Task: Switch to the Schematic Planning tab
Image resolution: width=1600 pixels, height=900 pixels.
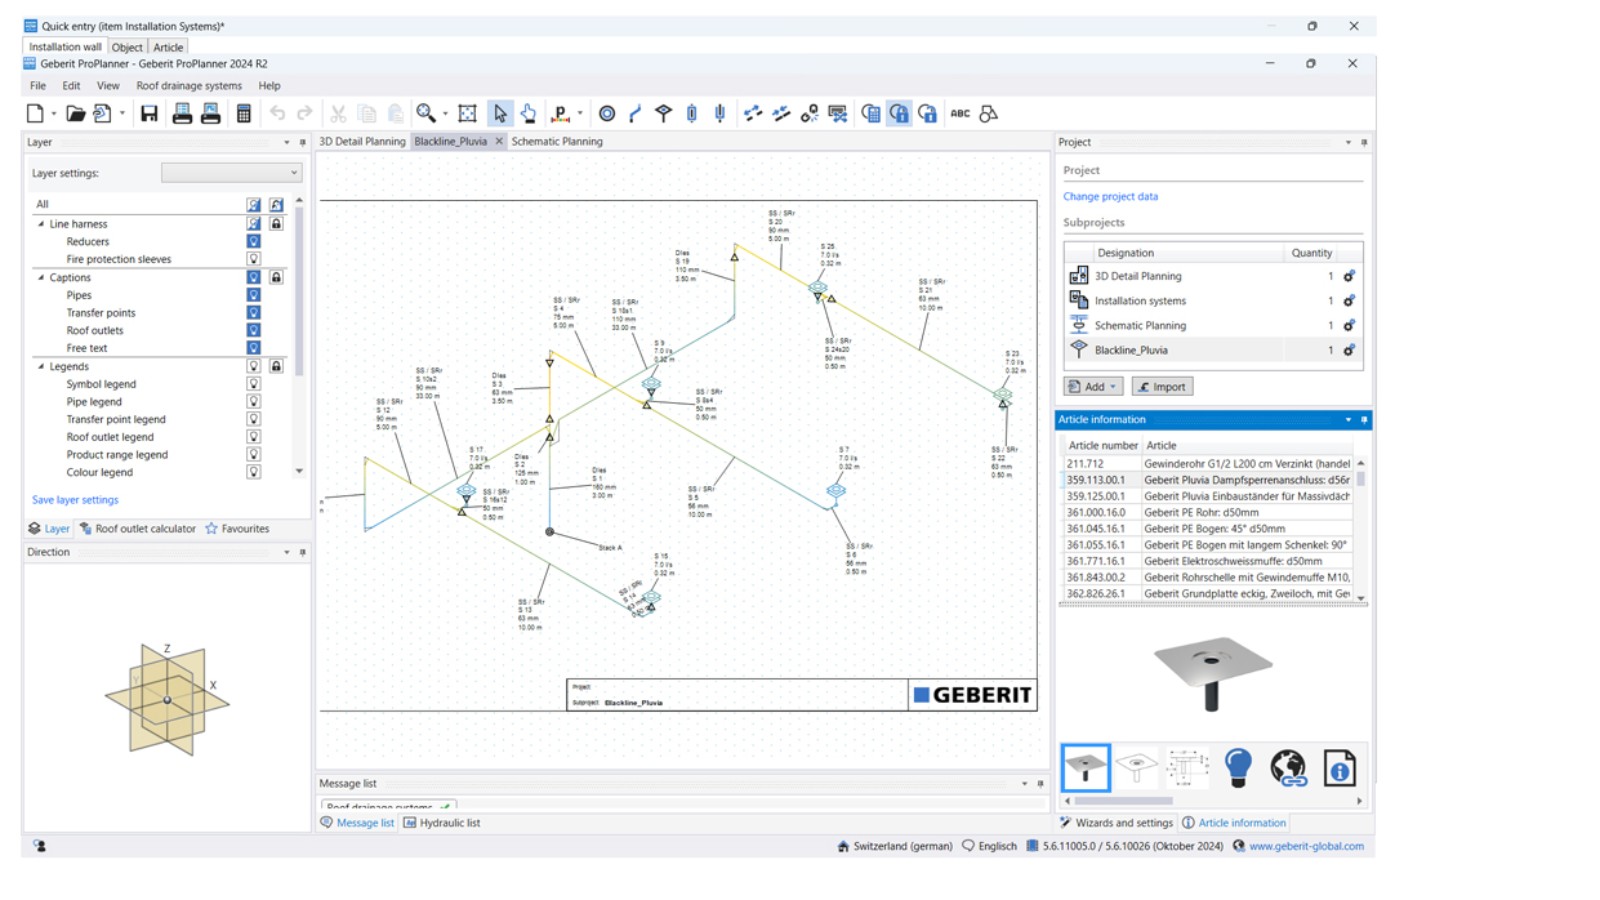Action: (x=556, y=141)
